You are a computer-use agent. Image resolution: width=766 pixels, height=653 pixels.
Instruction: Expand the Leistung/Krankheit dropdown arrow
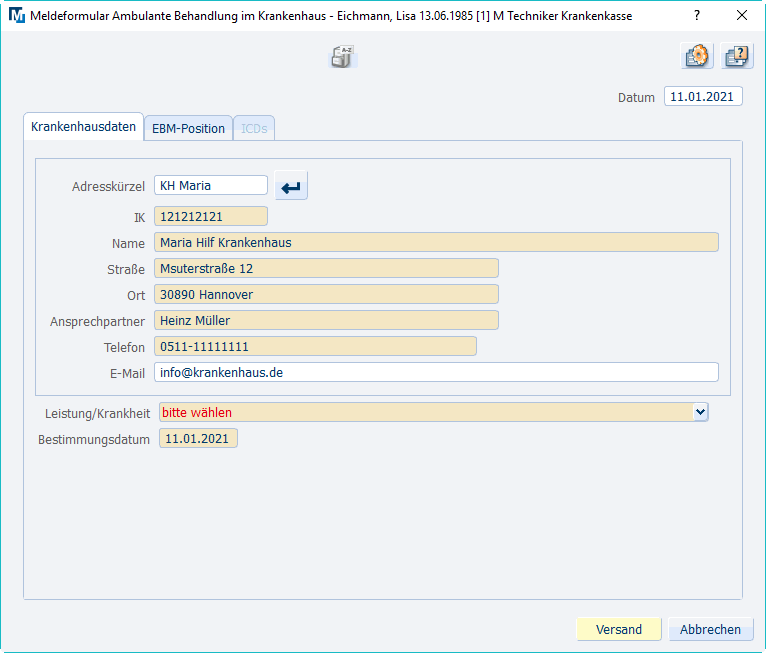[700, 412]
